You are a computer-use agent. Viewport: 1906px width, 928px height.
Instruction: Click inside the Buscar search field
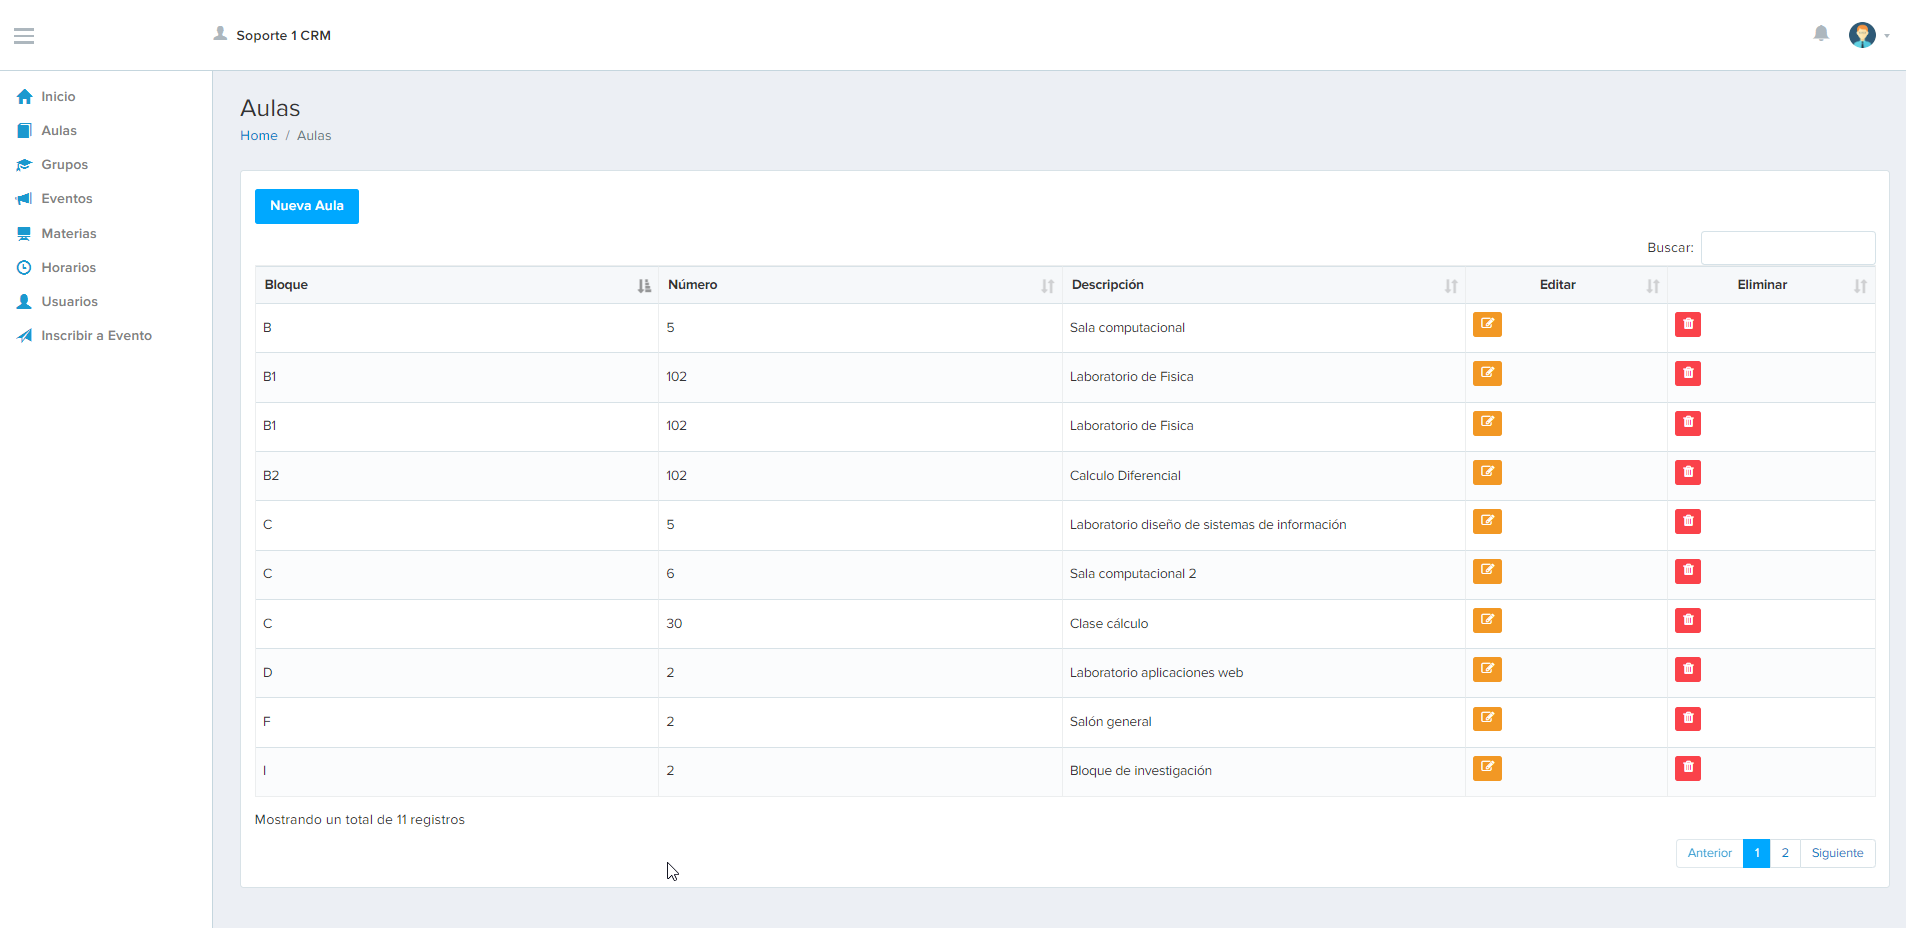tap(1786, 247)
